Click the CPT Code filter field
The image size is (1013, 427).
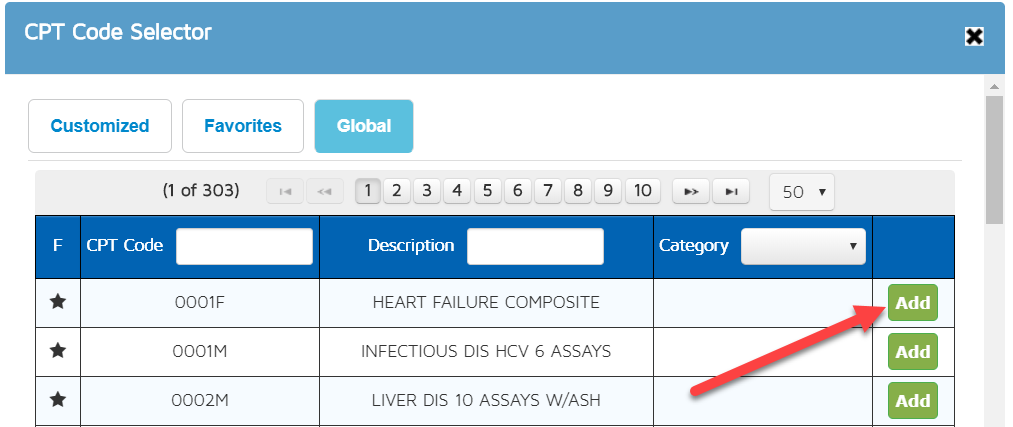pos(244,246)
